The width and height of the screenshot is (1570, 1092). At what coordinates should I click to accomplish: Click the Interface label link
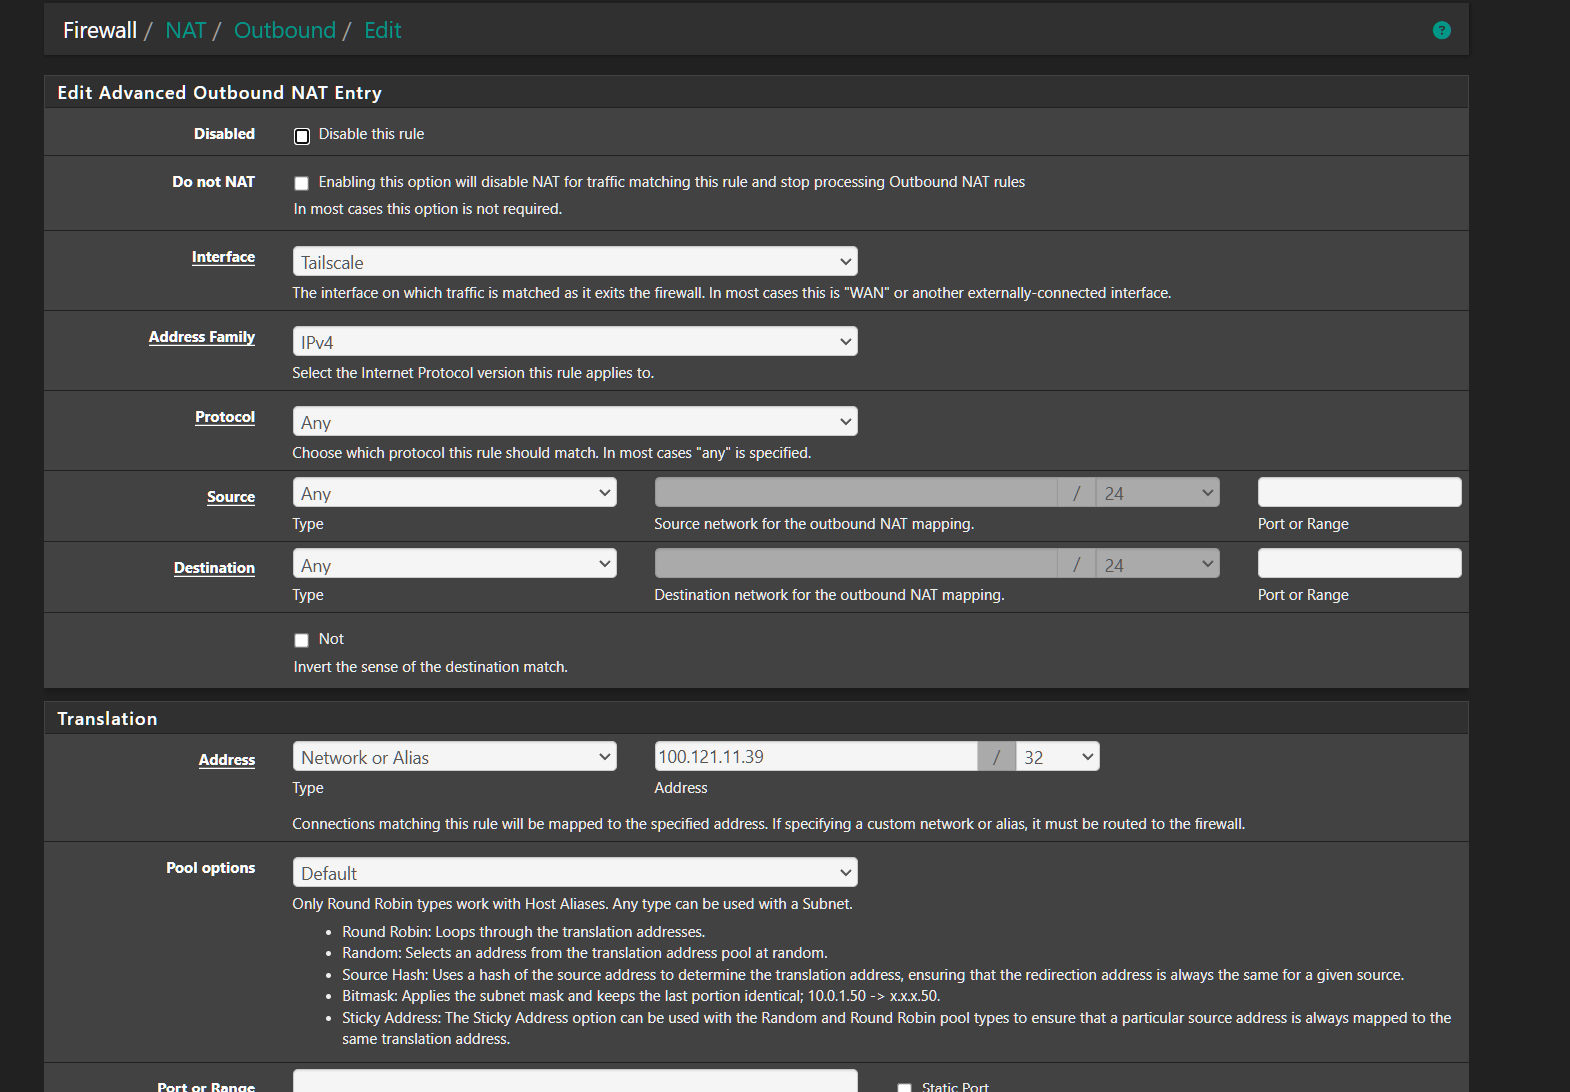tap(223, 257)
